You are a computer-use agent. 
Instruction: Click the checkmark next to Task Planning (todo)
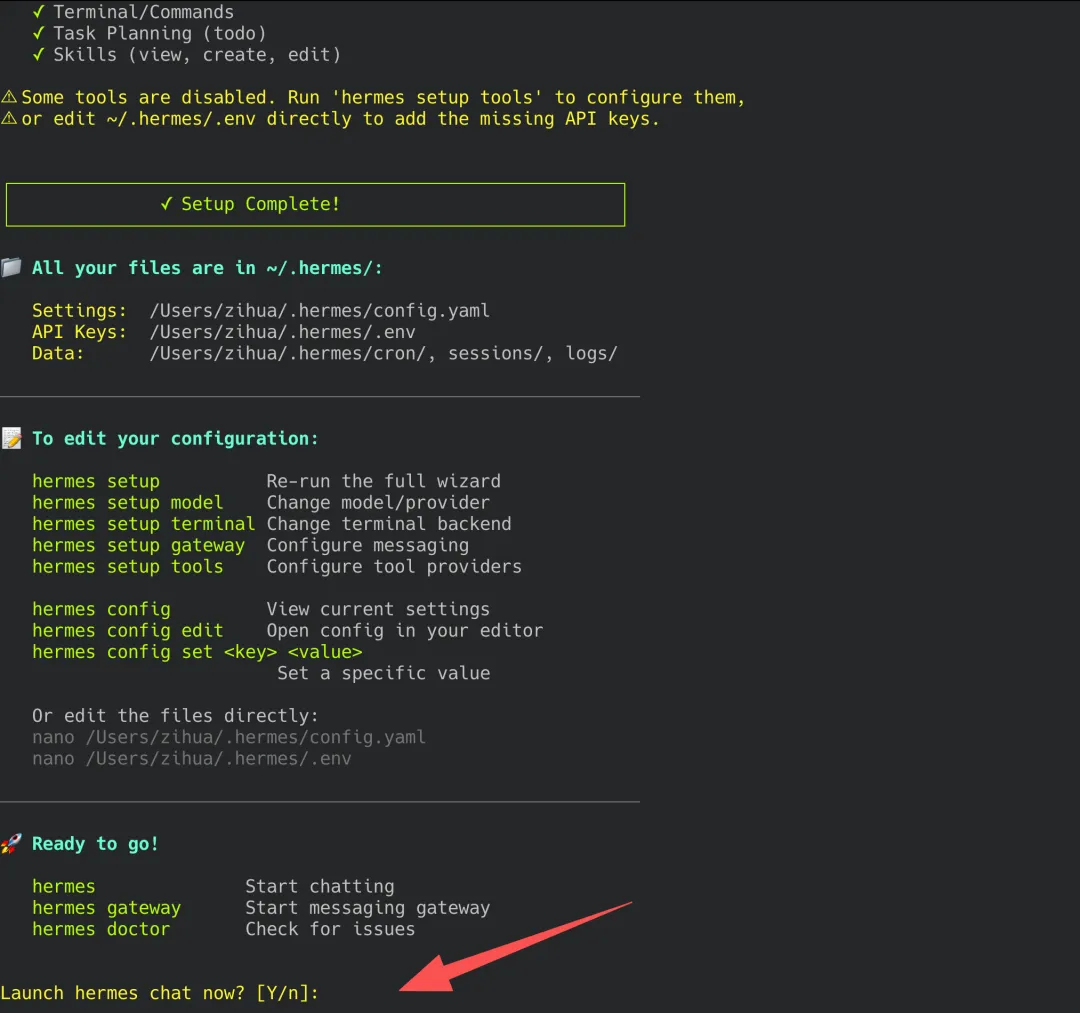[x=39, y=33]
